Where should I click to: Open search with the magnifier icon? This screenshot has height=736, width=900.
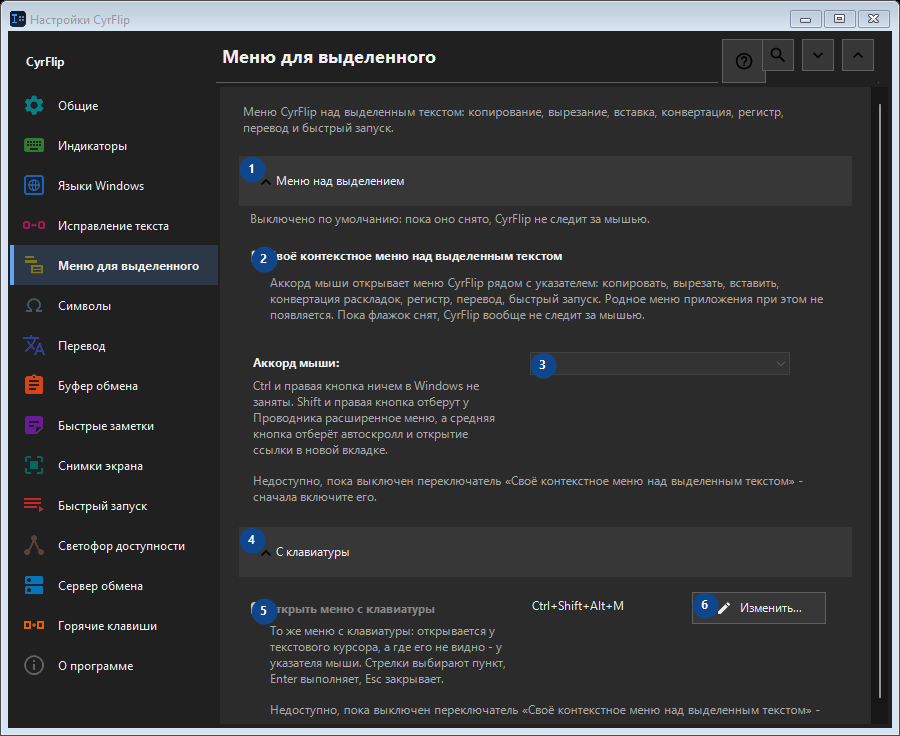click(x=778, y=55)
